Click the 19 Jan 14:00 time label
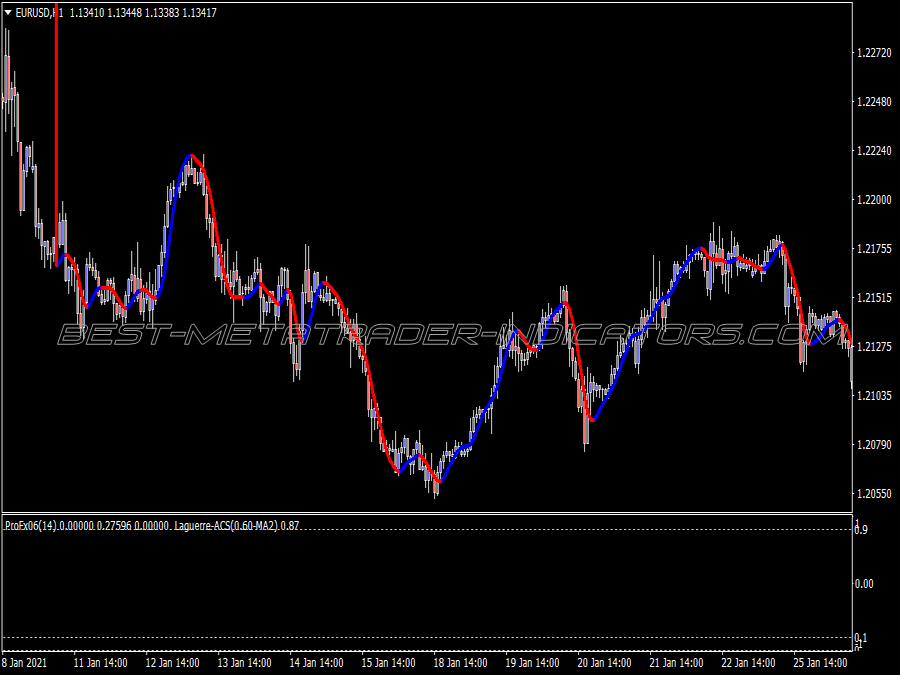The width and height of the screenshot is (900, 675). (532, 663)
